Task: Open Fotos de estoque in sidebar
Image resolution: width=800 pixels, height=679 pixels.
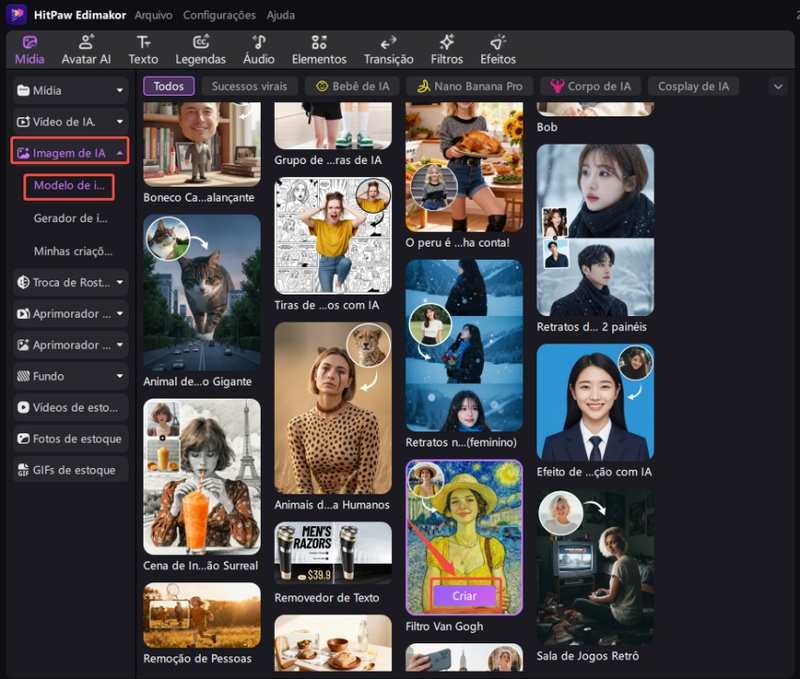Action: (x=70, y=439)
